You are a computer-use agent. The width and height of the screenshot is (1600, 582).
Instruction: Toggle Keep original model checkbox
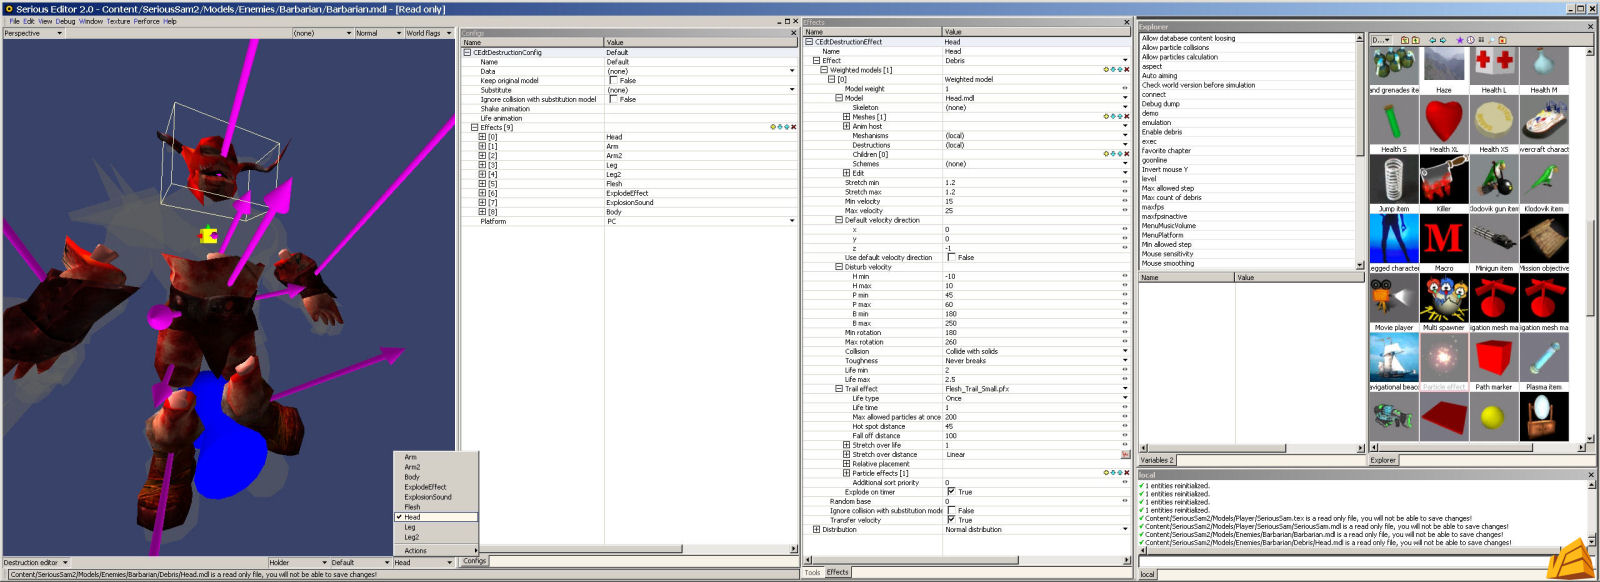613,80
